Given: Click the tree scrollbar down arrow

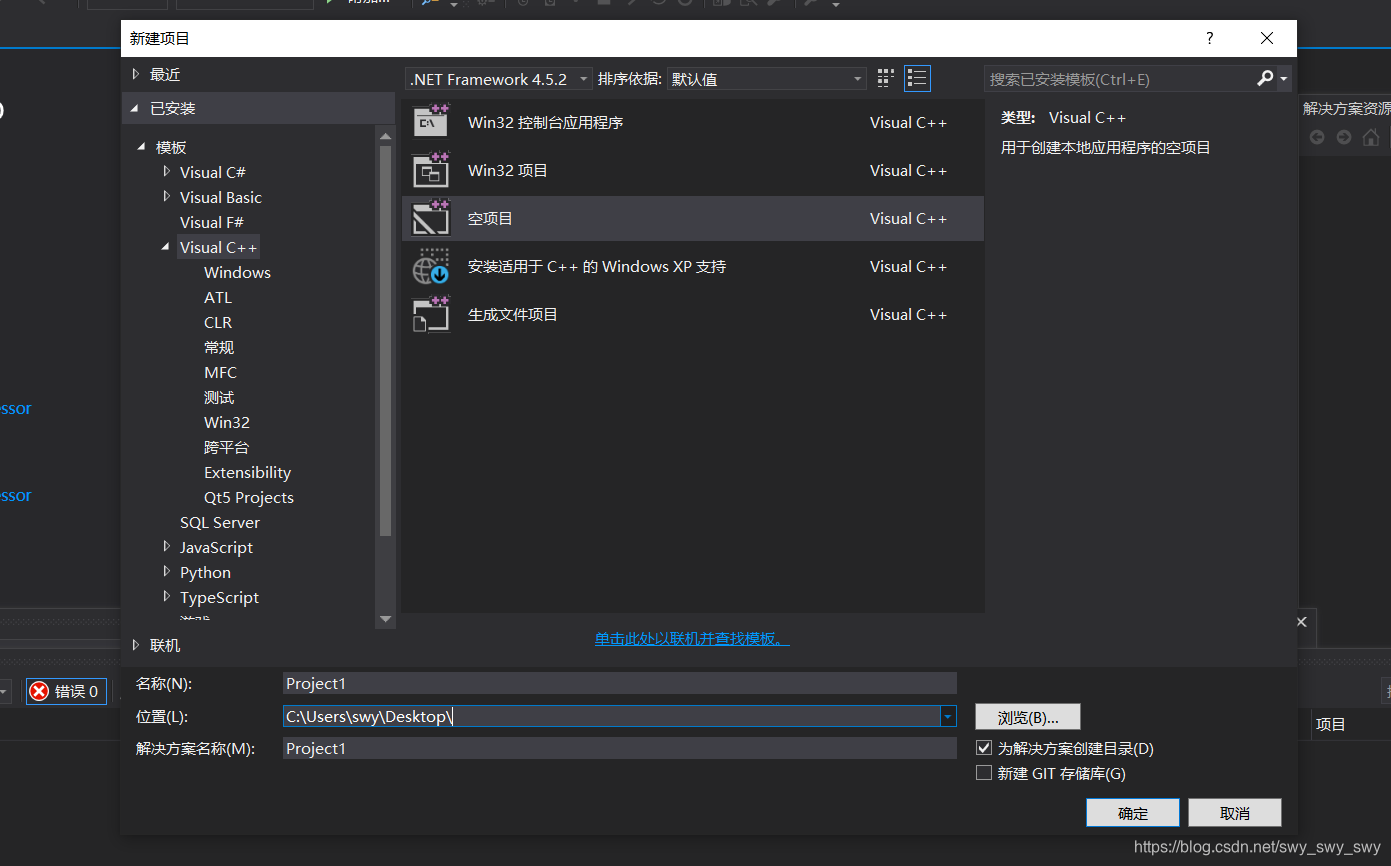Looking at the screenshot, I should [386, 619].
